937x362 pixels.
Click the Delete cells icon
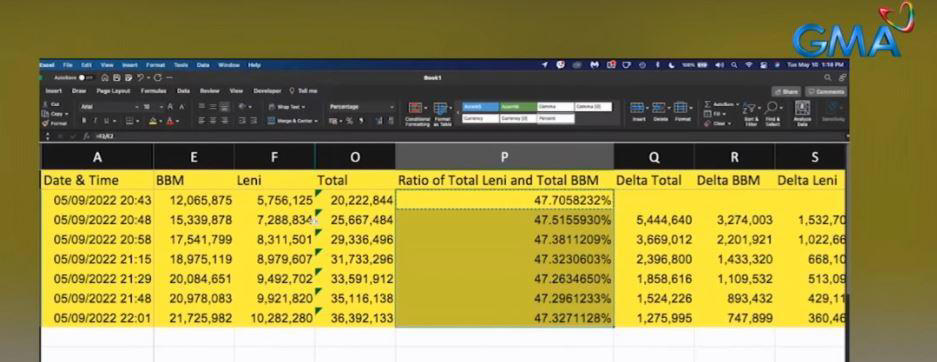tap(660, 108)
